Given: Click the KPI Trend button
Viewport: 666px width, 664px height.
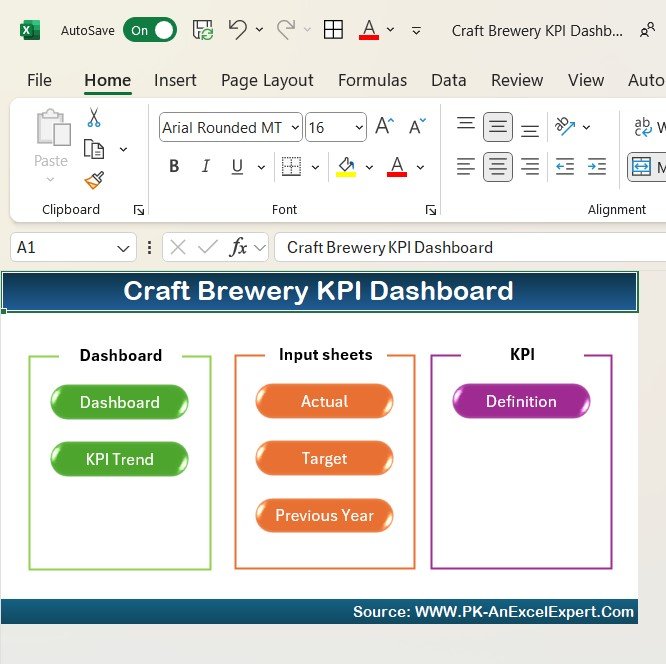Looking at the screenshot, I should point(119,459).
